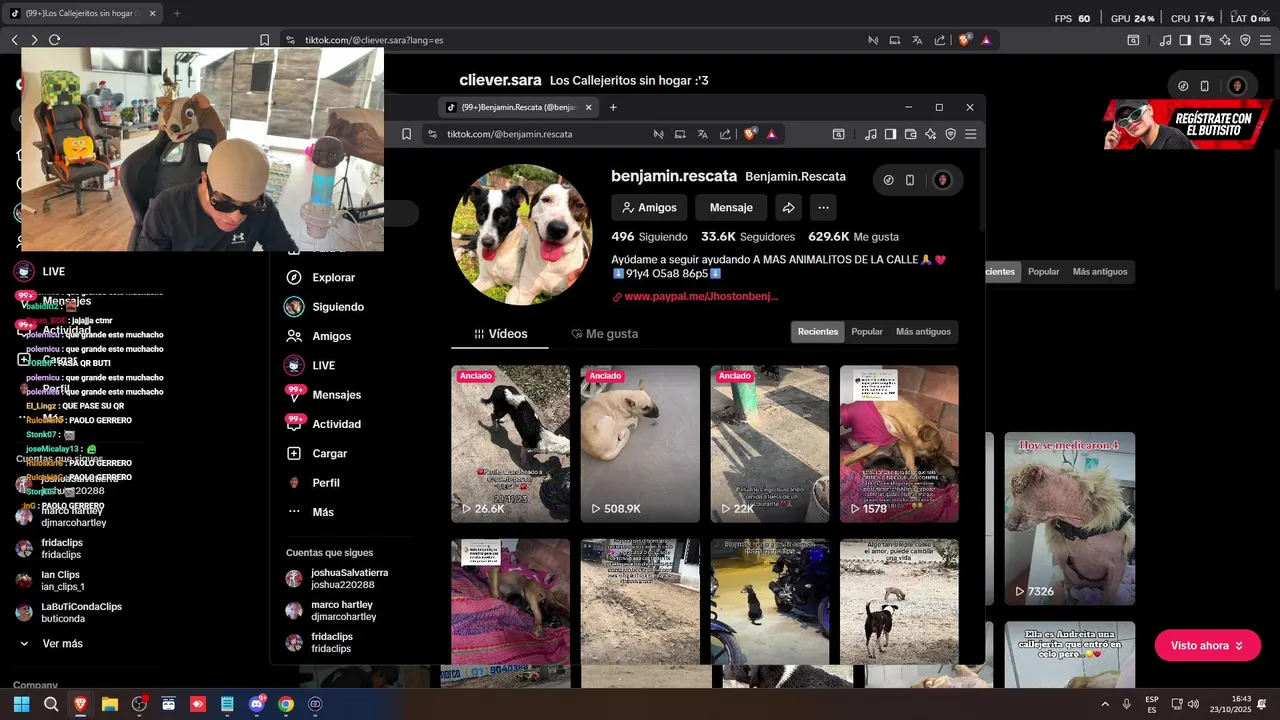1280x720 pixels.
Task: Open Brave Wallet icon in front window toolbar
Action: pyautogui.click(x=910, y=134)
